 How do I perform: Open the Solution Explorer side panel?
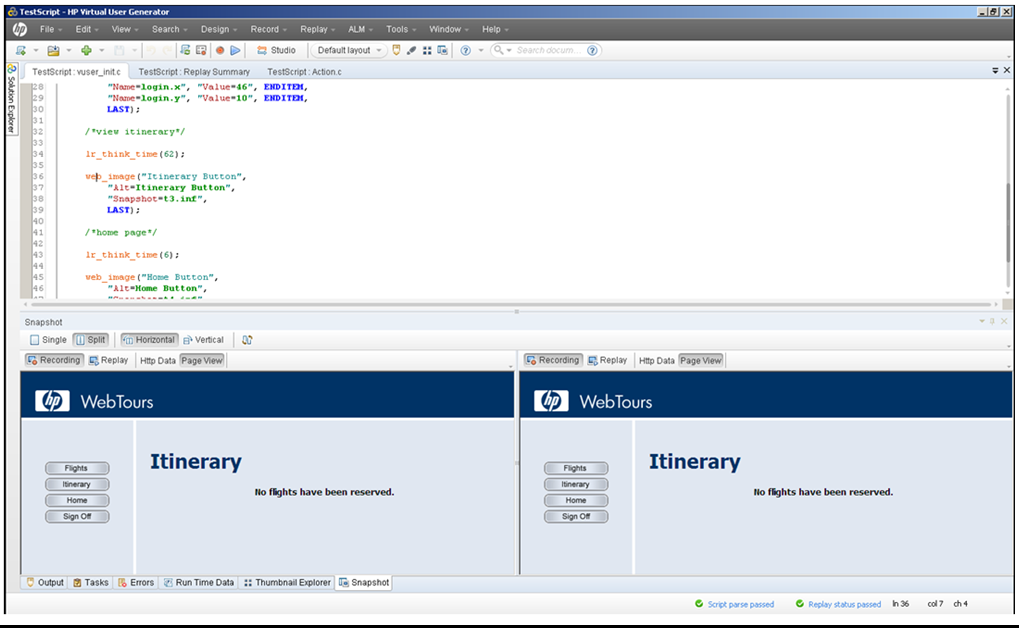coord(11,99)
